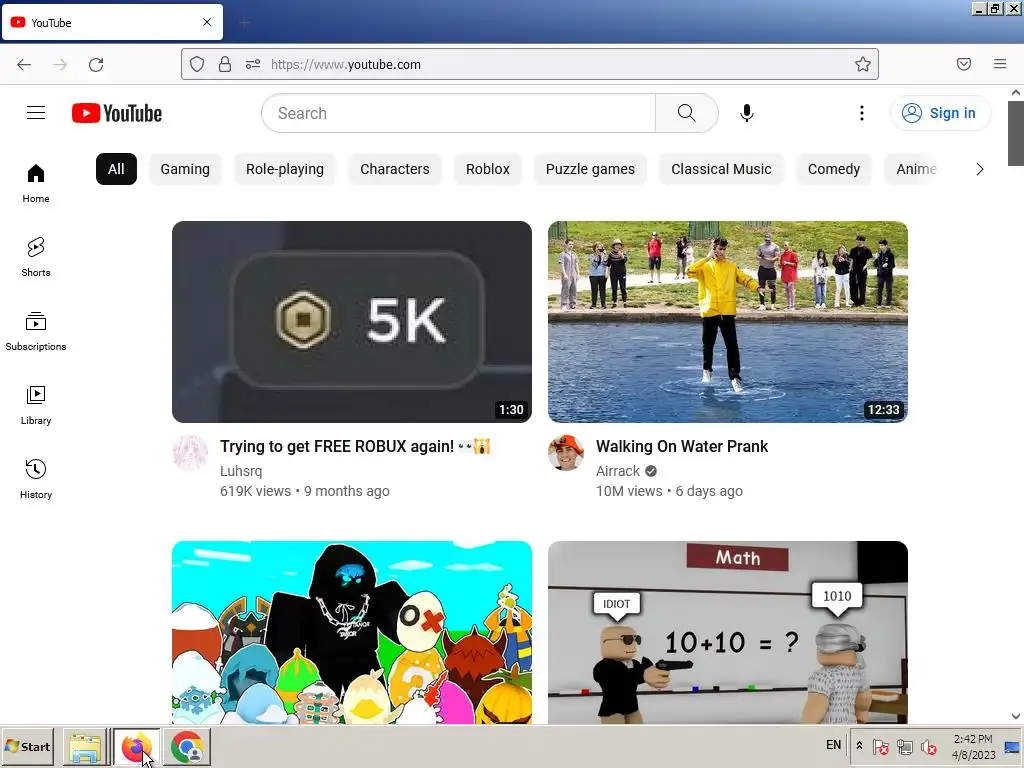Click the page vertical scrollbar thumb
The height and width of the screenshot is (768, 1024).
[x=1016, y=133]
